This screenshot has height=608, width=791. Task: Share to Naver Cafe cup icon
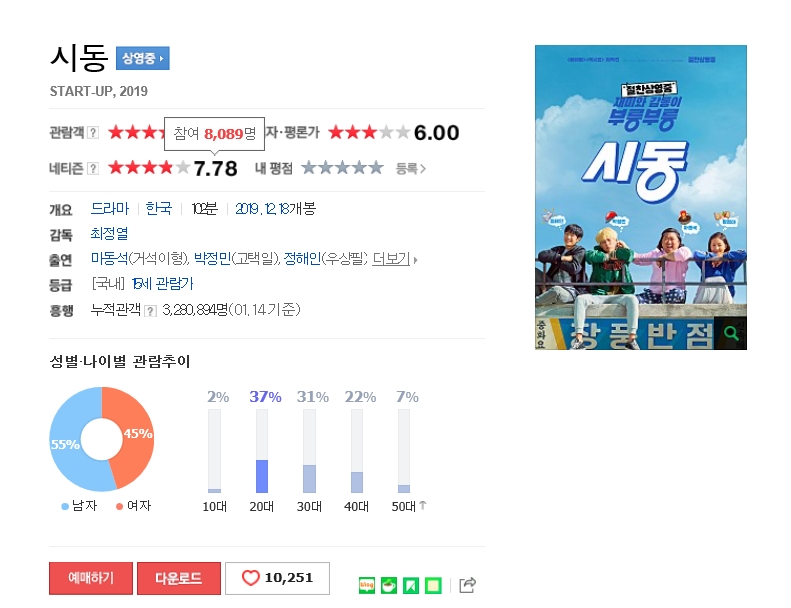coord(389,585)
